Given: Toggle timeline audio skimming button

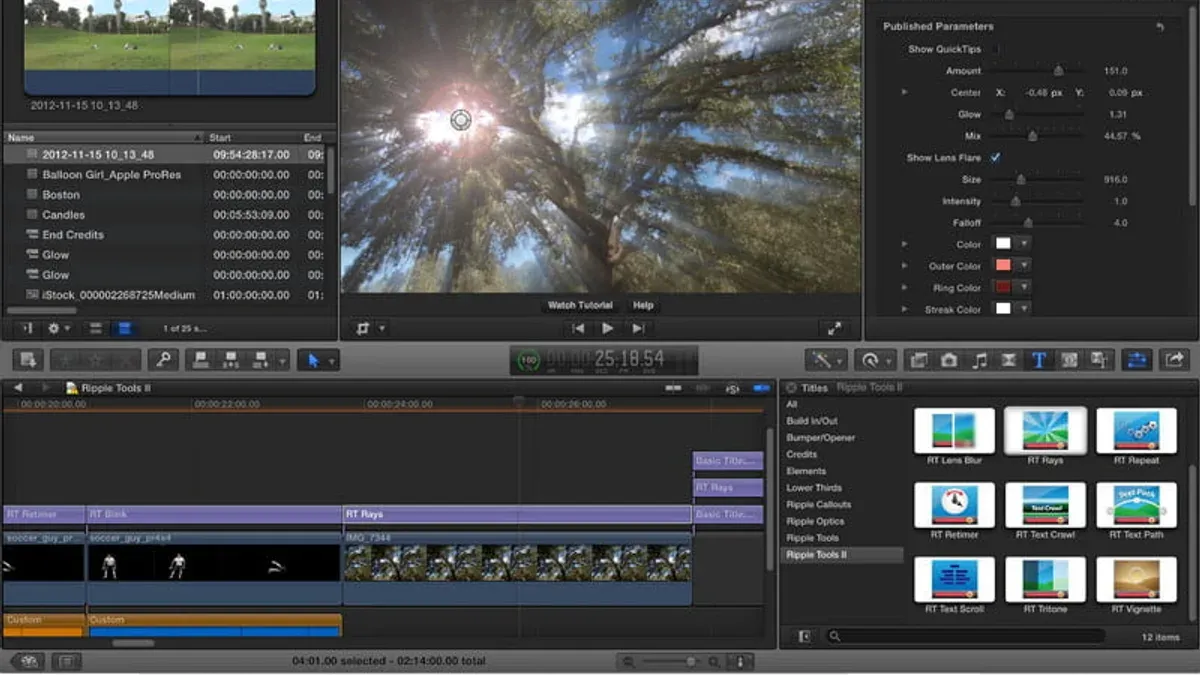Looking at the screenshot, I should point(703,388).
